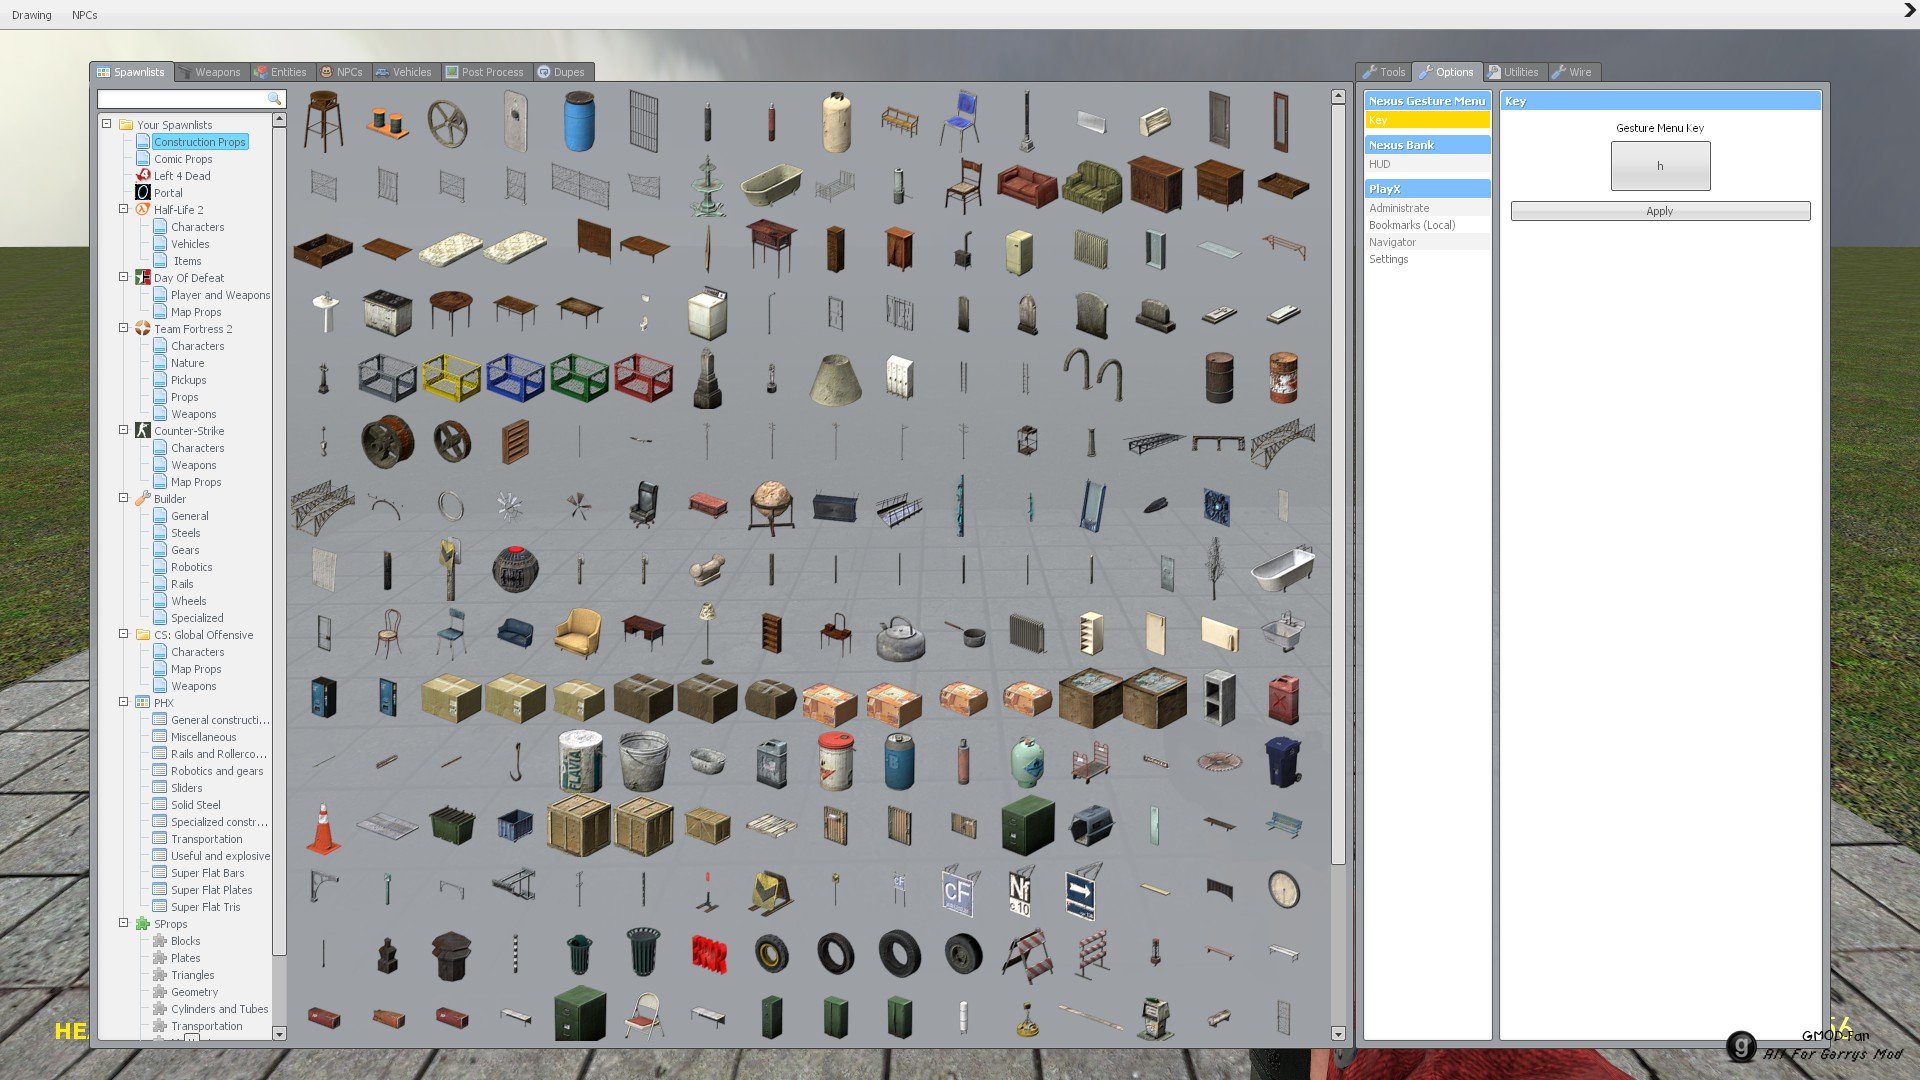Open the Dupes tab
1920x1080 pixels.
pos(562,72)
